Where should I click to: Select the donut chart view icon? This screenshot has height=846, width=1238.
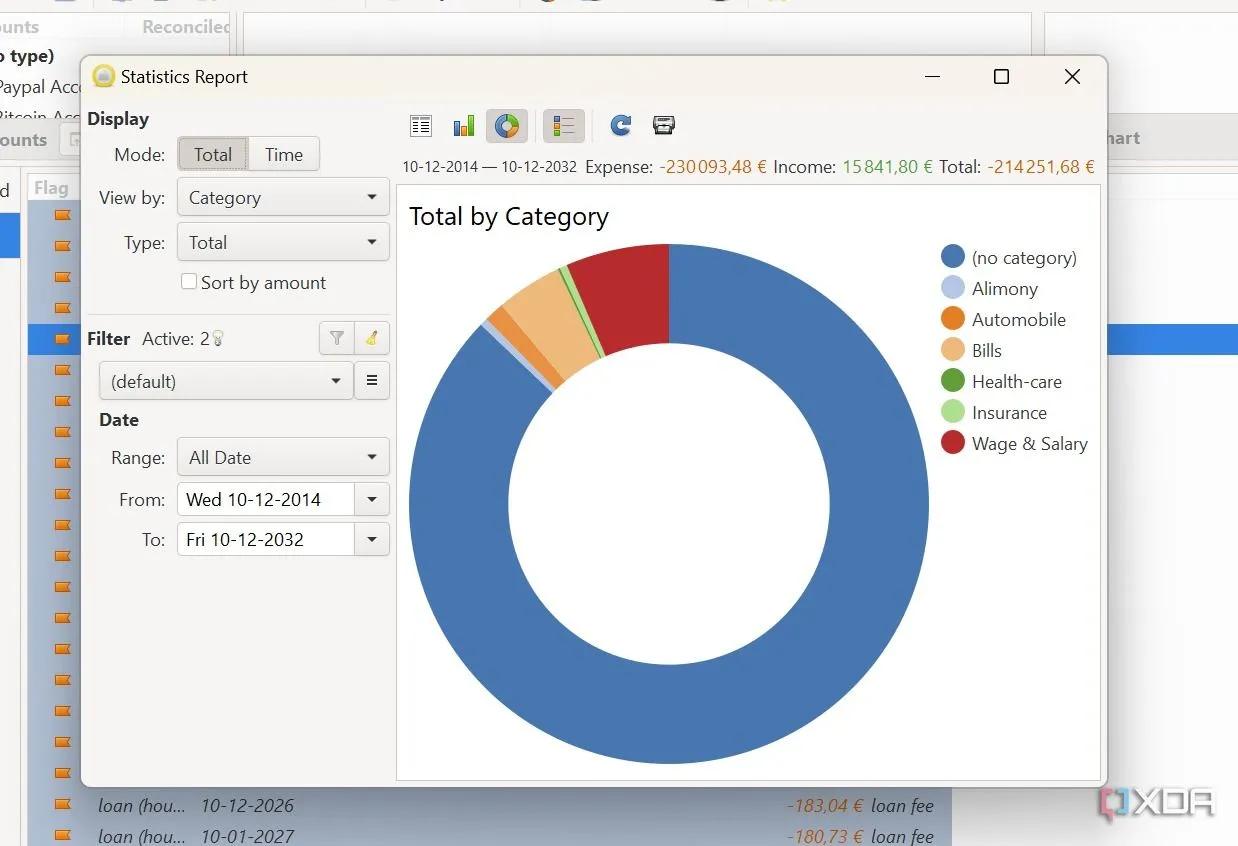click(507, 126)
